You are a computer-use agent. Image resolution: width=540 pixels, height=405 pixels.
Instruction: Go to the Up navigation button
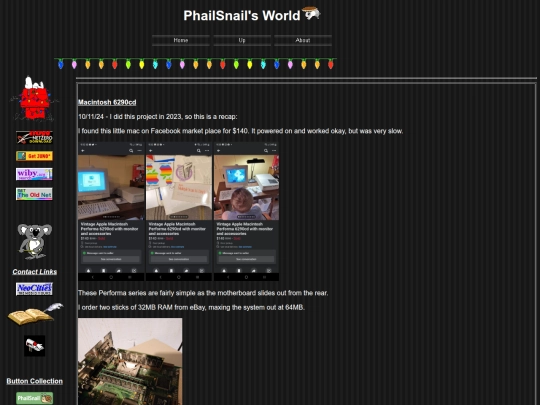coord(242,40)
